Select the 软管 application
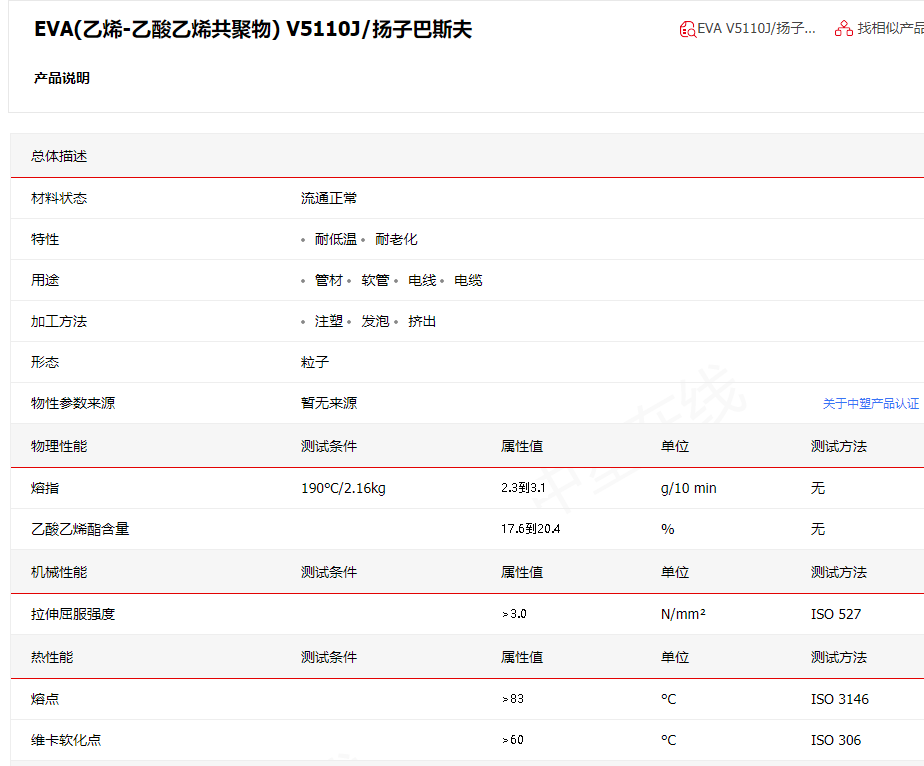924x766 pixels. click(375, 280)
